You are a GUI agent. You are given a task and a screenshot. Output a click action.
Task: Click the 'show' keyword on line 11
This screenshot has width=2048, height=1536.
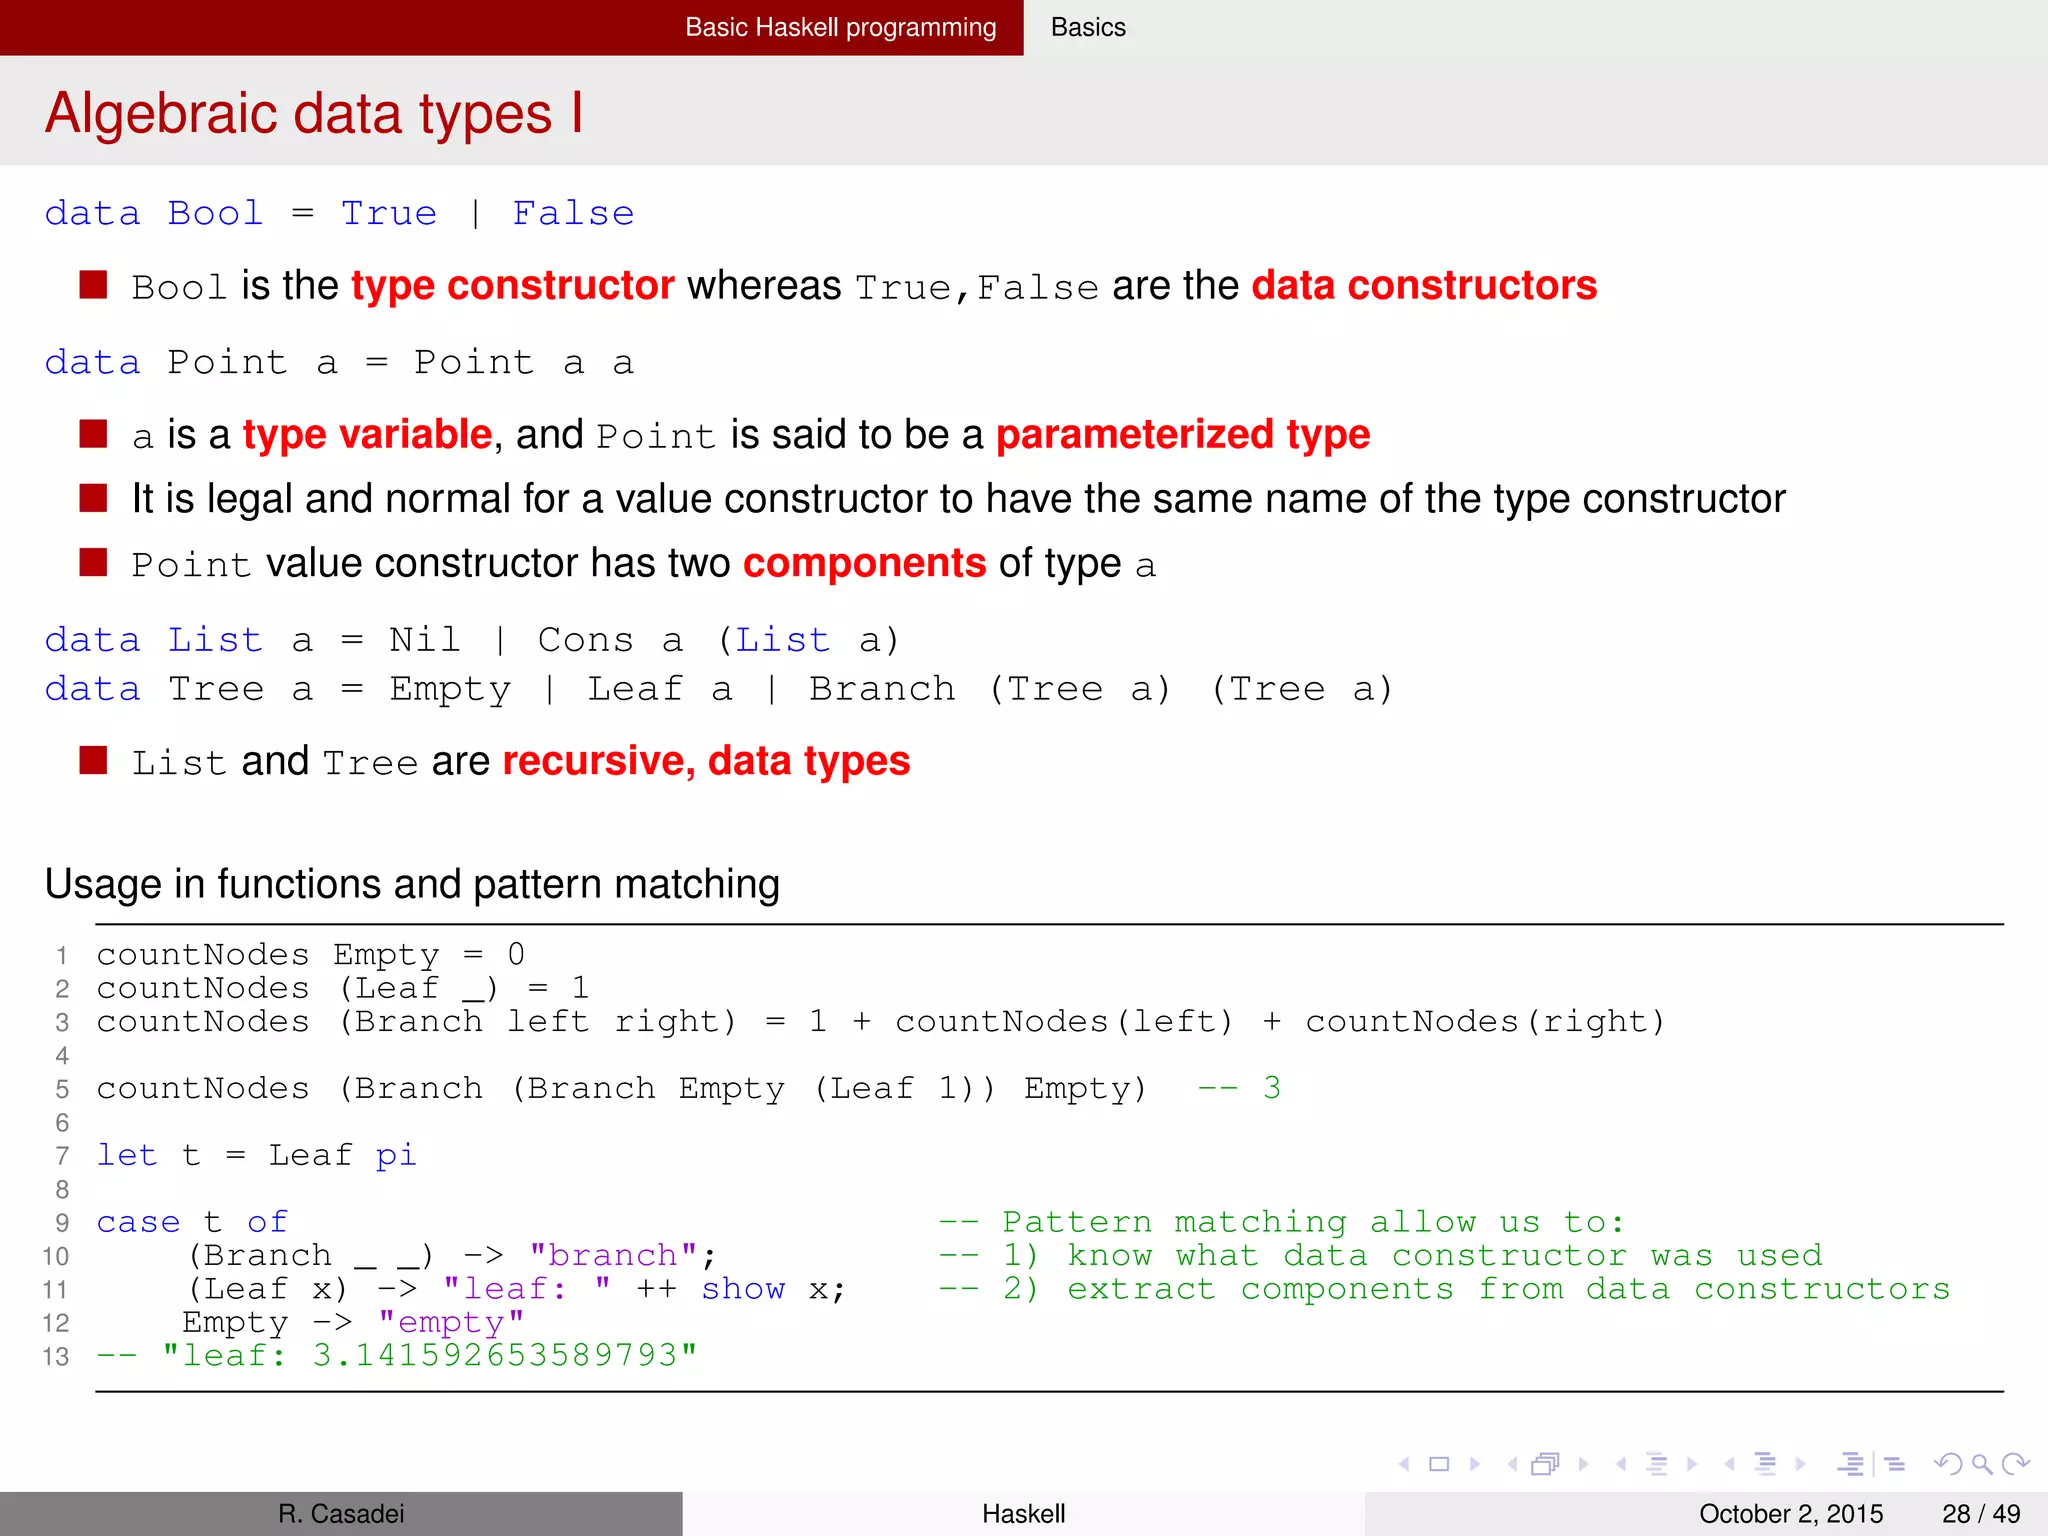(x=743, y=1289)
